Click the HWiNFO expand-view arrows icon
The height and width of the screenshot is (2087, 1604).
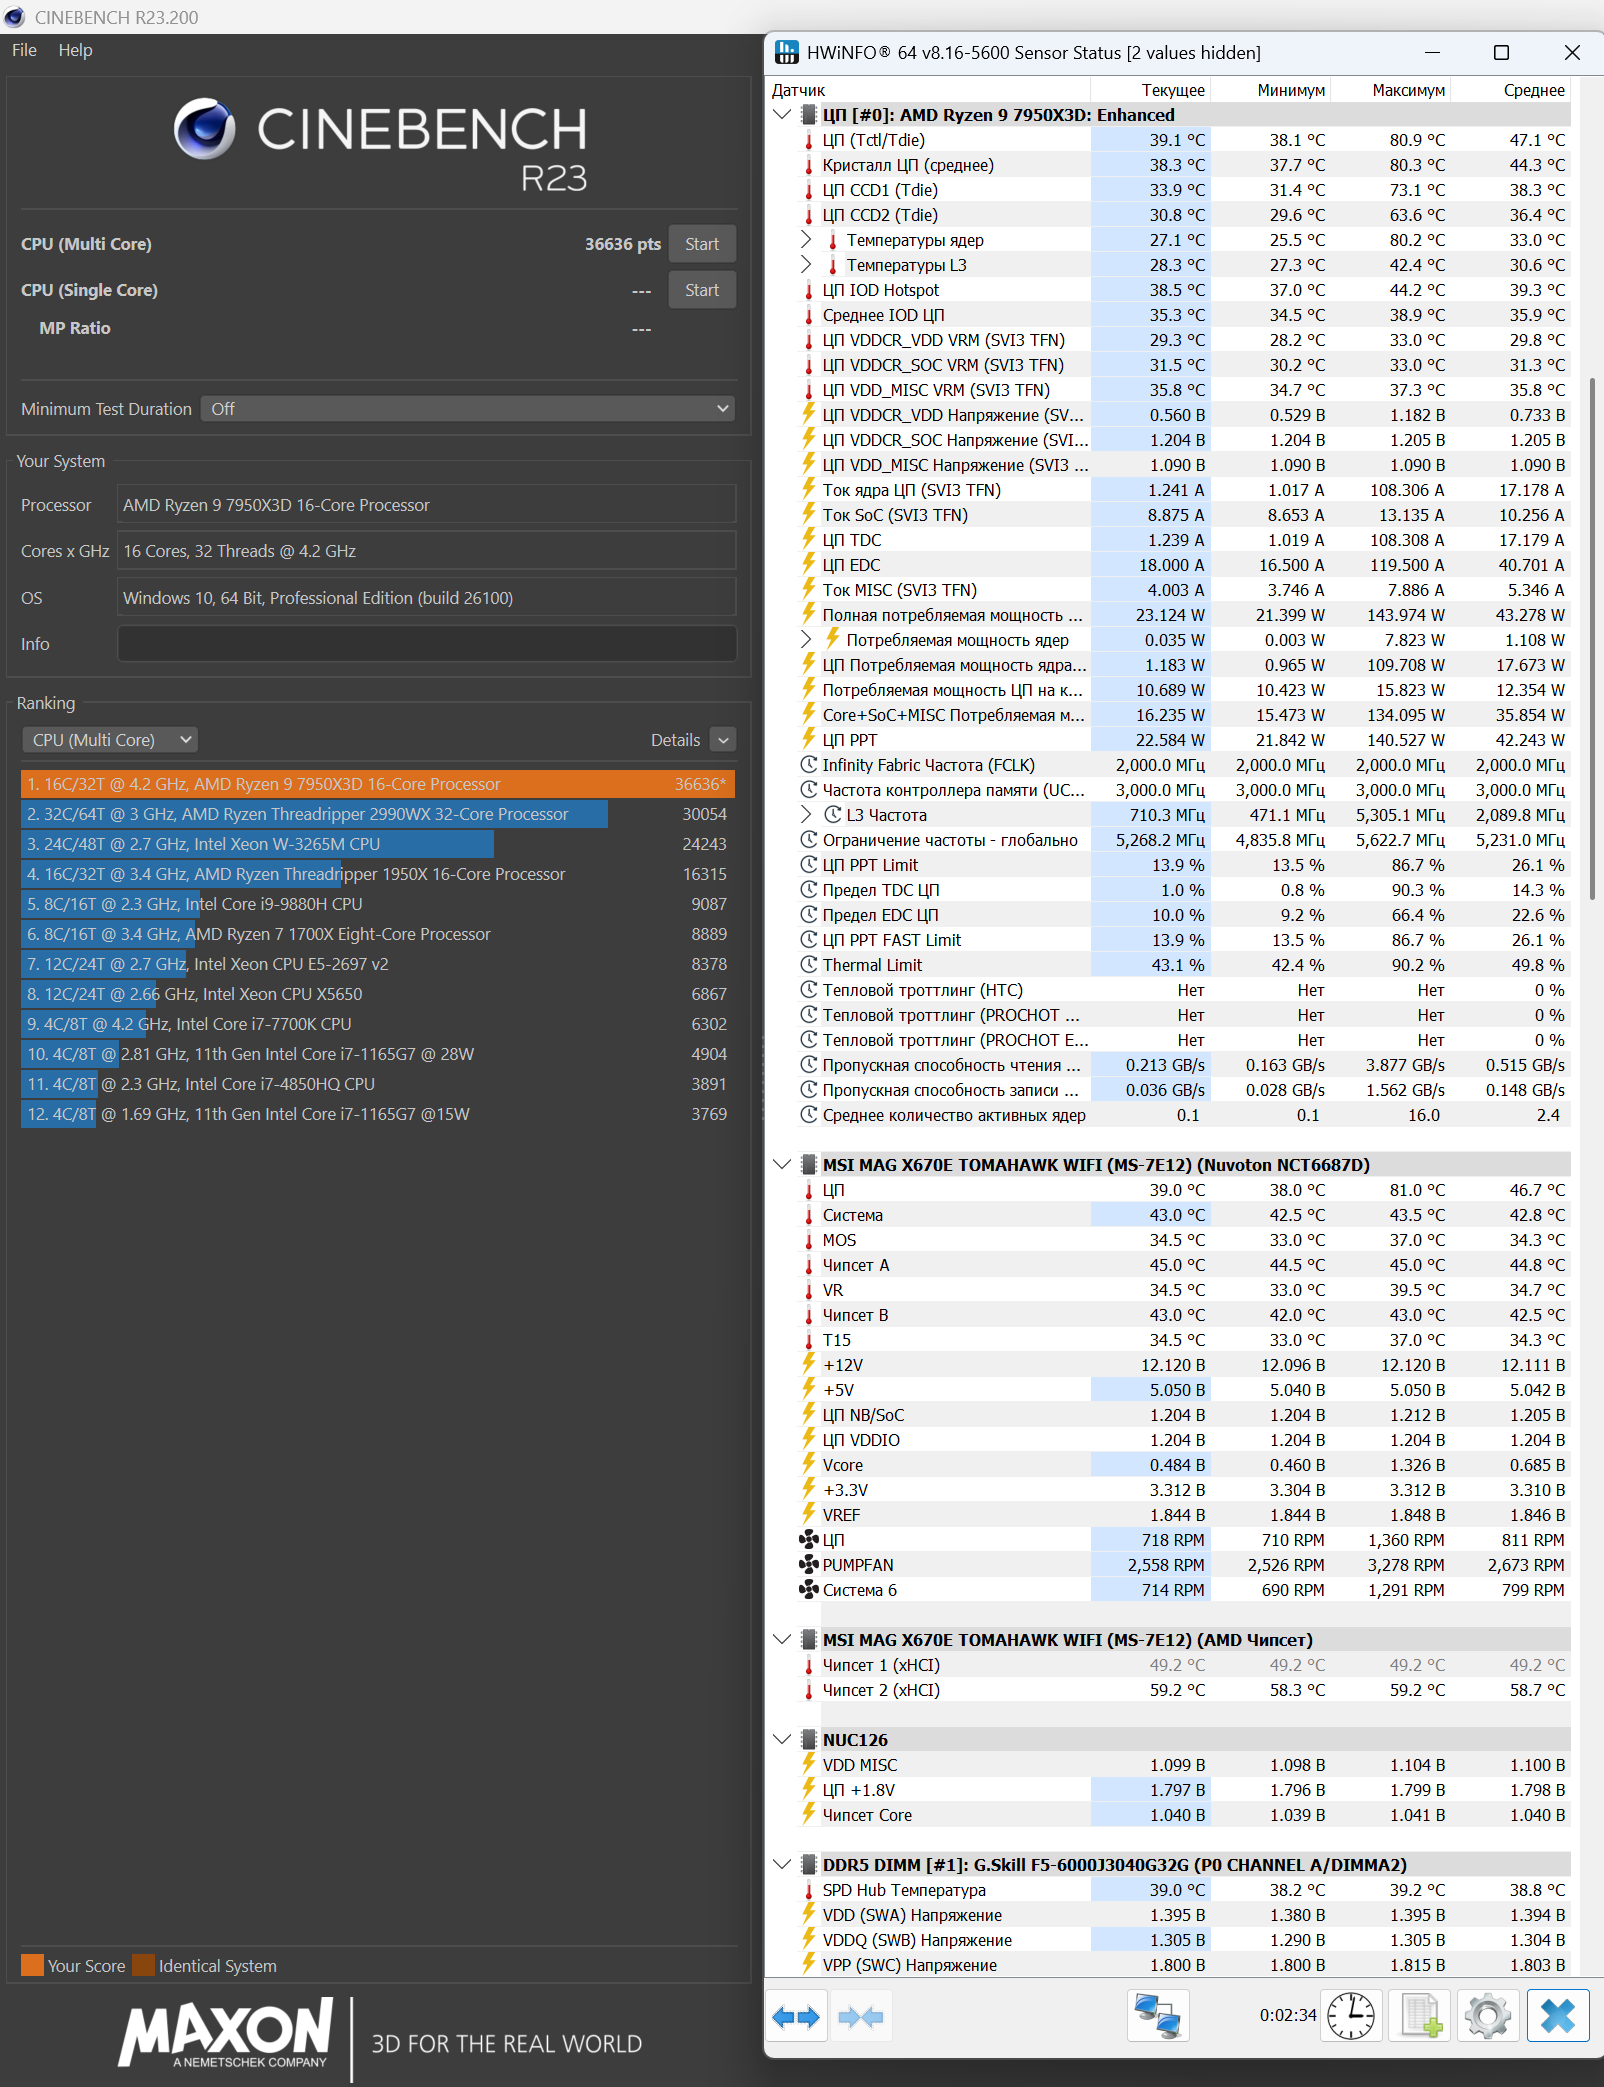click(x=796, y=2017)
